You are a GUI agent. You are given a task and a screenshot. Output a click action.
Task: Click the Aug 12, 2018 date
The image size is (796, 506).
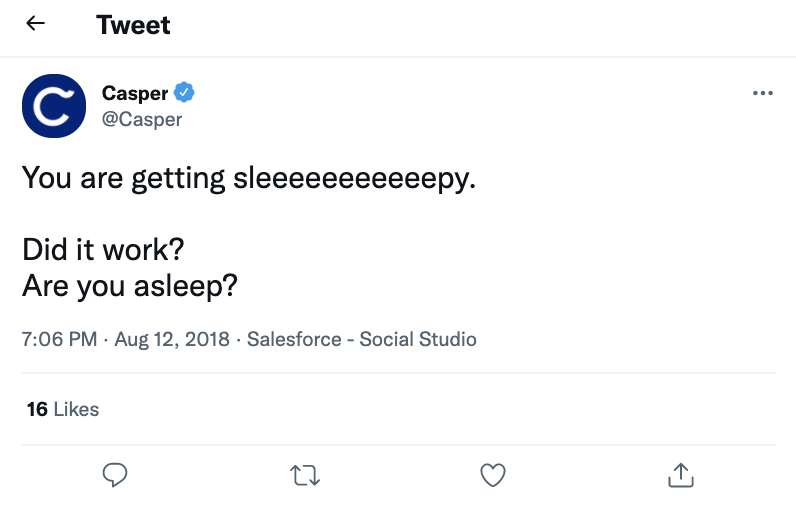(172, 339)
